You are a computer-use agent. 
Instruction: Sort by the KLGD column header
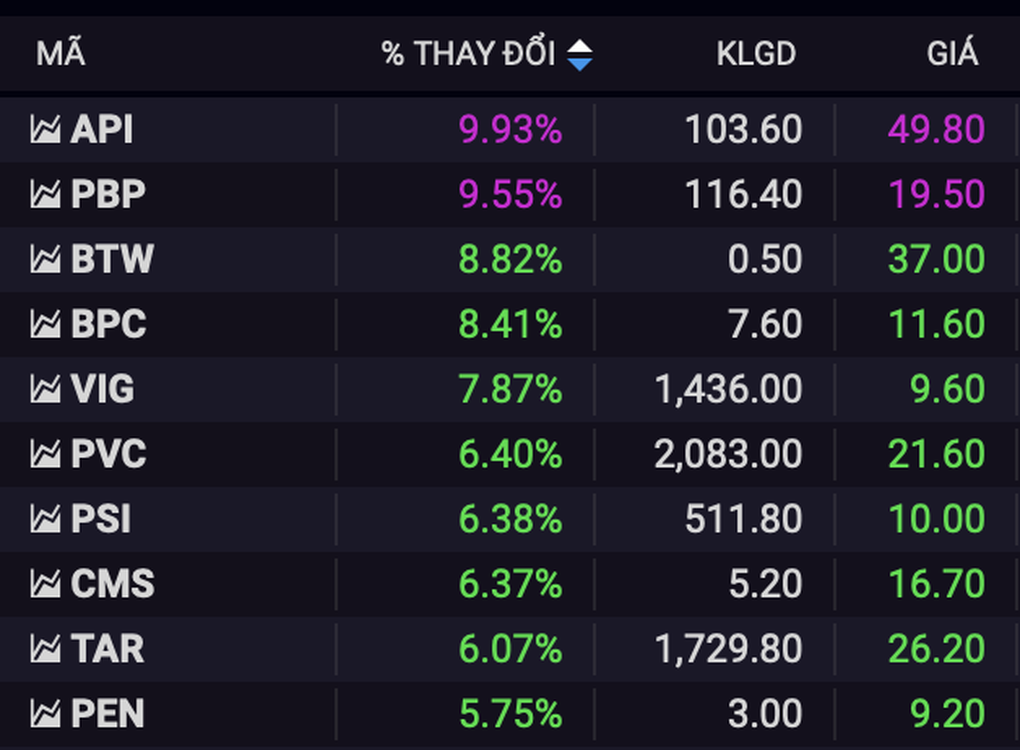click(x=756, y=54)
